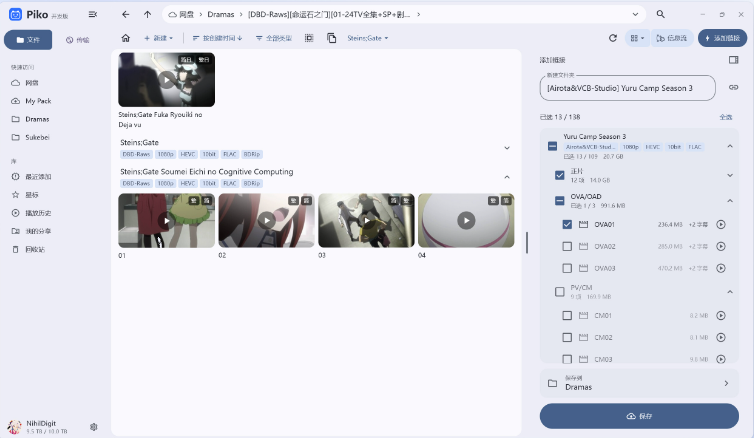Collapse the OVA/OAD group
754x438 pixels.
pyautogui.click(x=730, y=200)
